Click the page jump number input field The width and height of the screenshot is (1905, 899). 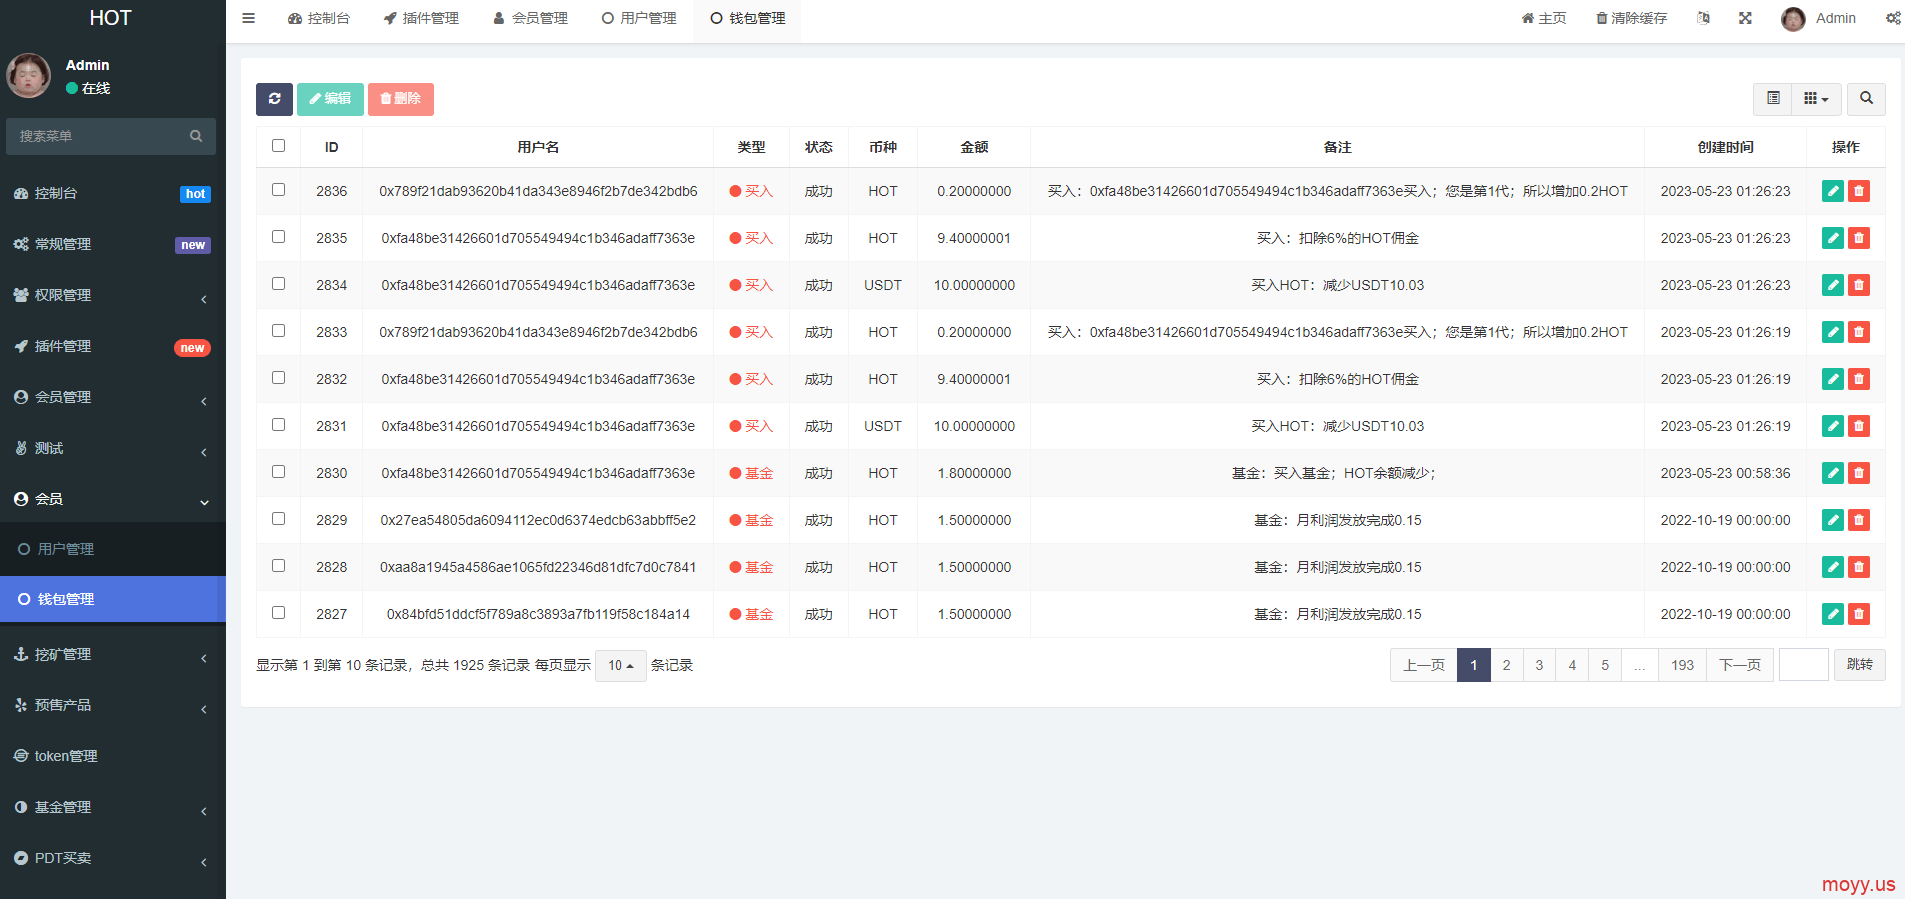point(1803,665)
